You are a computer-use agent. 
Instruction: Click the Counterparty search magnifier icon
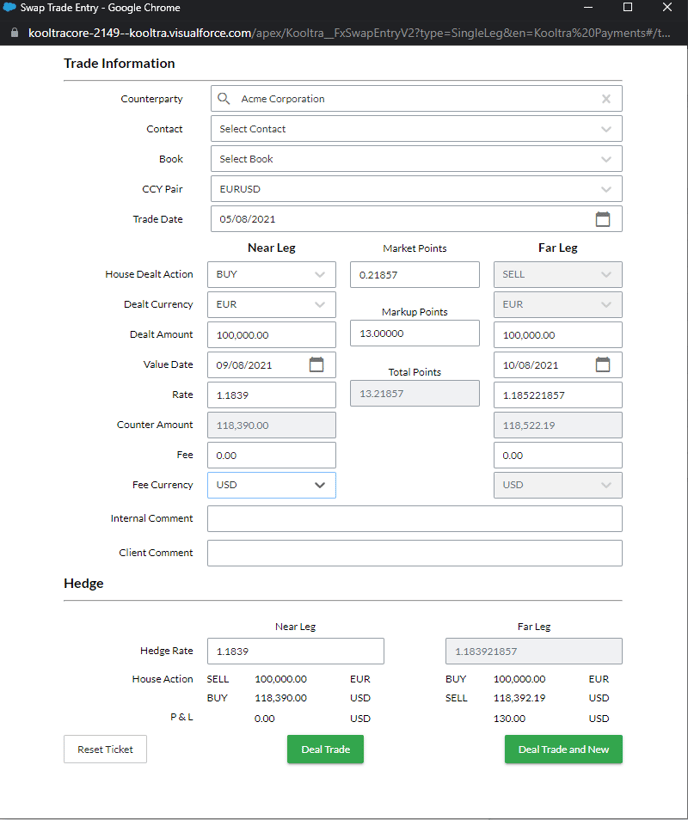click(x=224, y=99)
